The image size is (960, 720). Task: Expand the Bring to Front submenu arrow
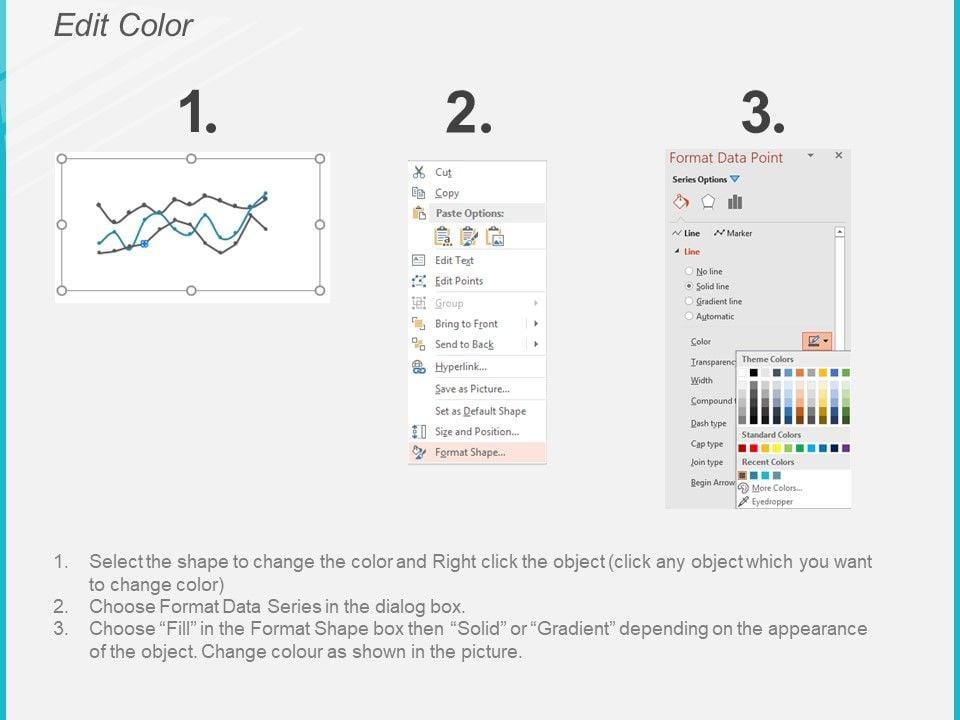(x=536, y=324)
